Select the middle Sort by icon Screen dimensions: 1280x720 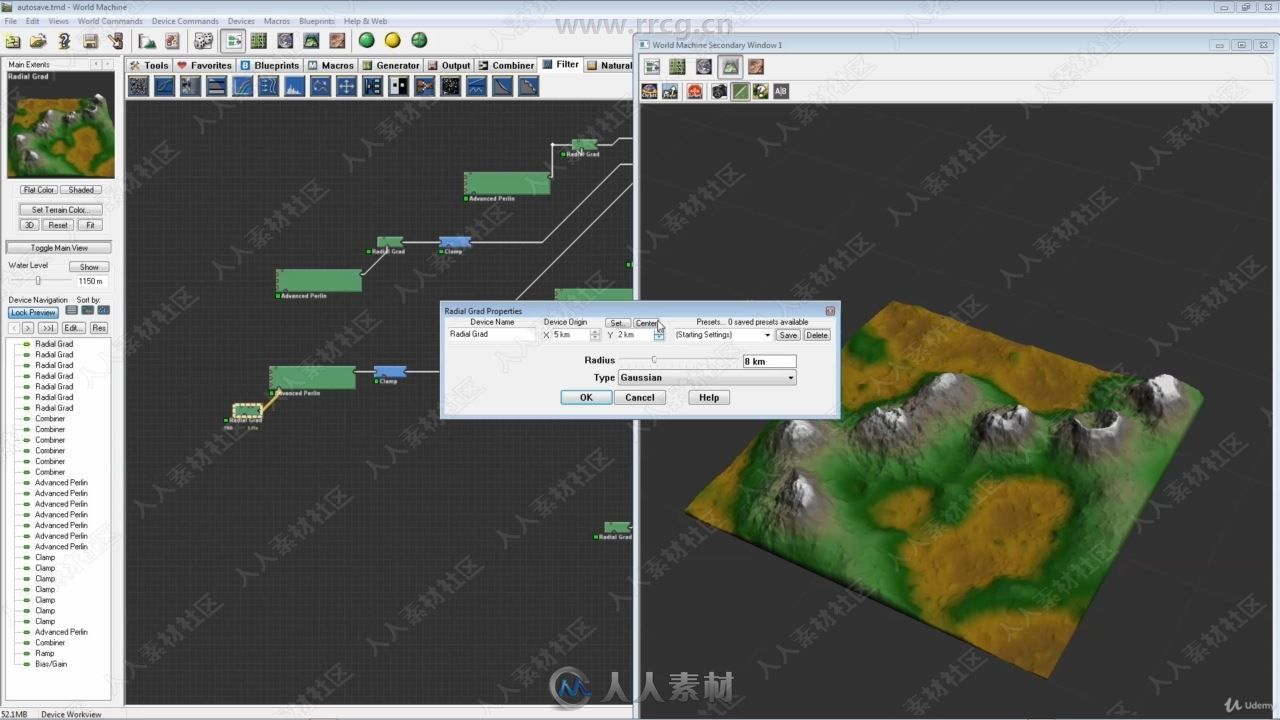(88, 311)
